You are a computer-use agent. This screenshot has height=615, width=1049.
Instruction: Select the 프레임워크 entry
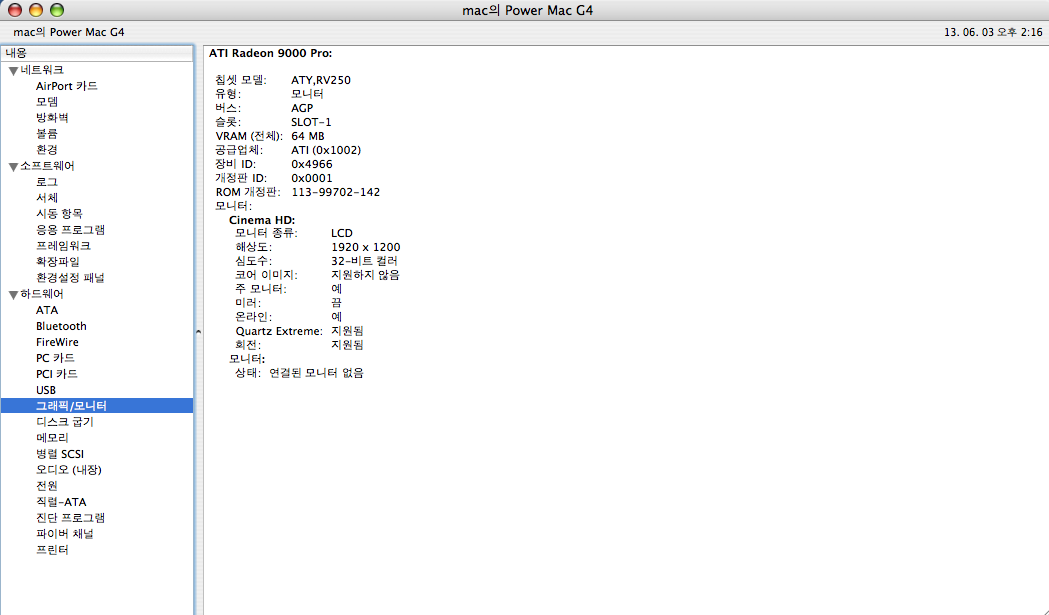(63, 246)
